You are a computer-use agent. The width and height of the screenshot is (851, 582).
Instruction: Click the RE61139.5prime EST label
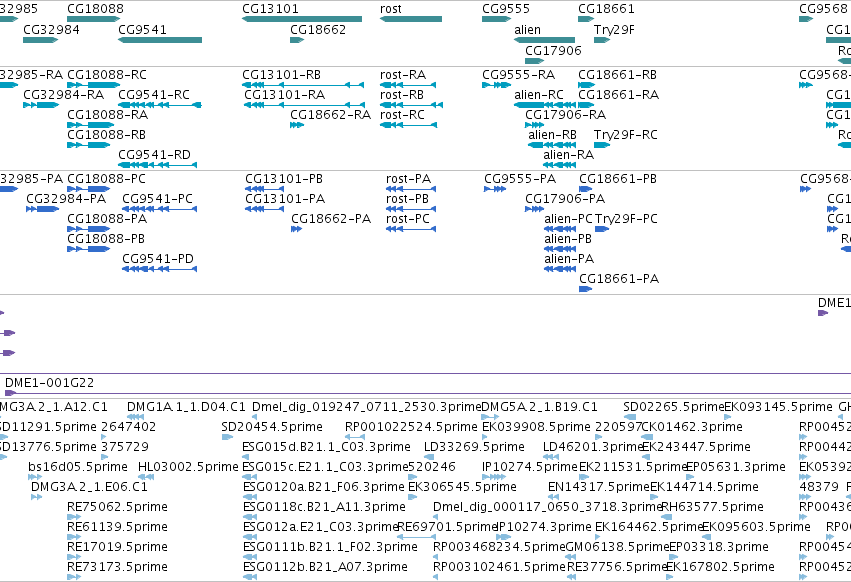[x=117, y=527]
